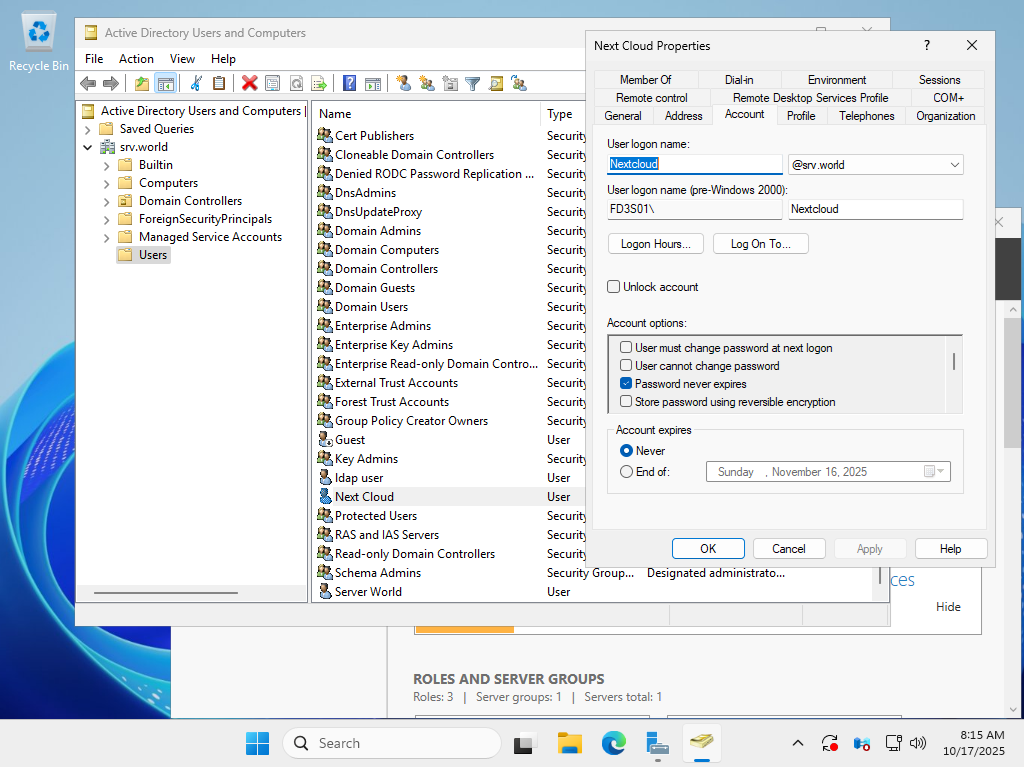Click the Create new user toolbar icon

[x=403, y=84]
